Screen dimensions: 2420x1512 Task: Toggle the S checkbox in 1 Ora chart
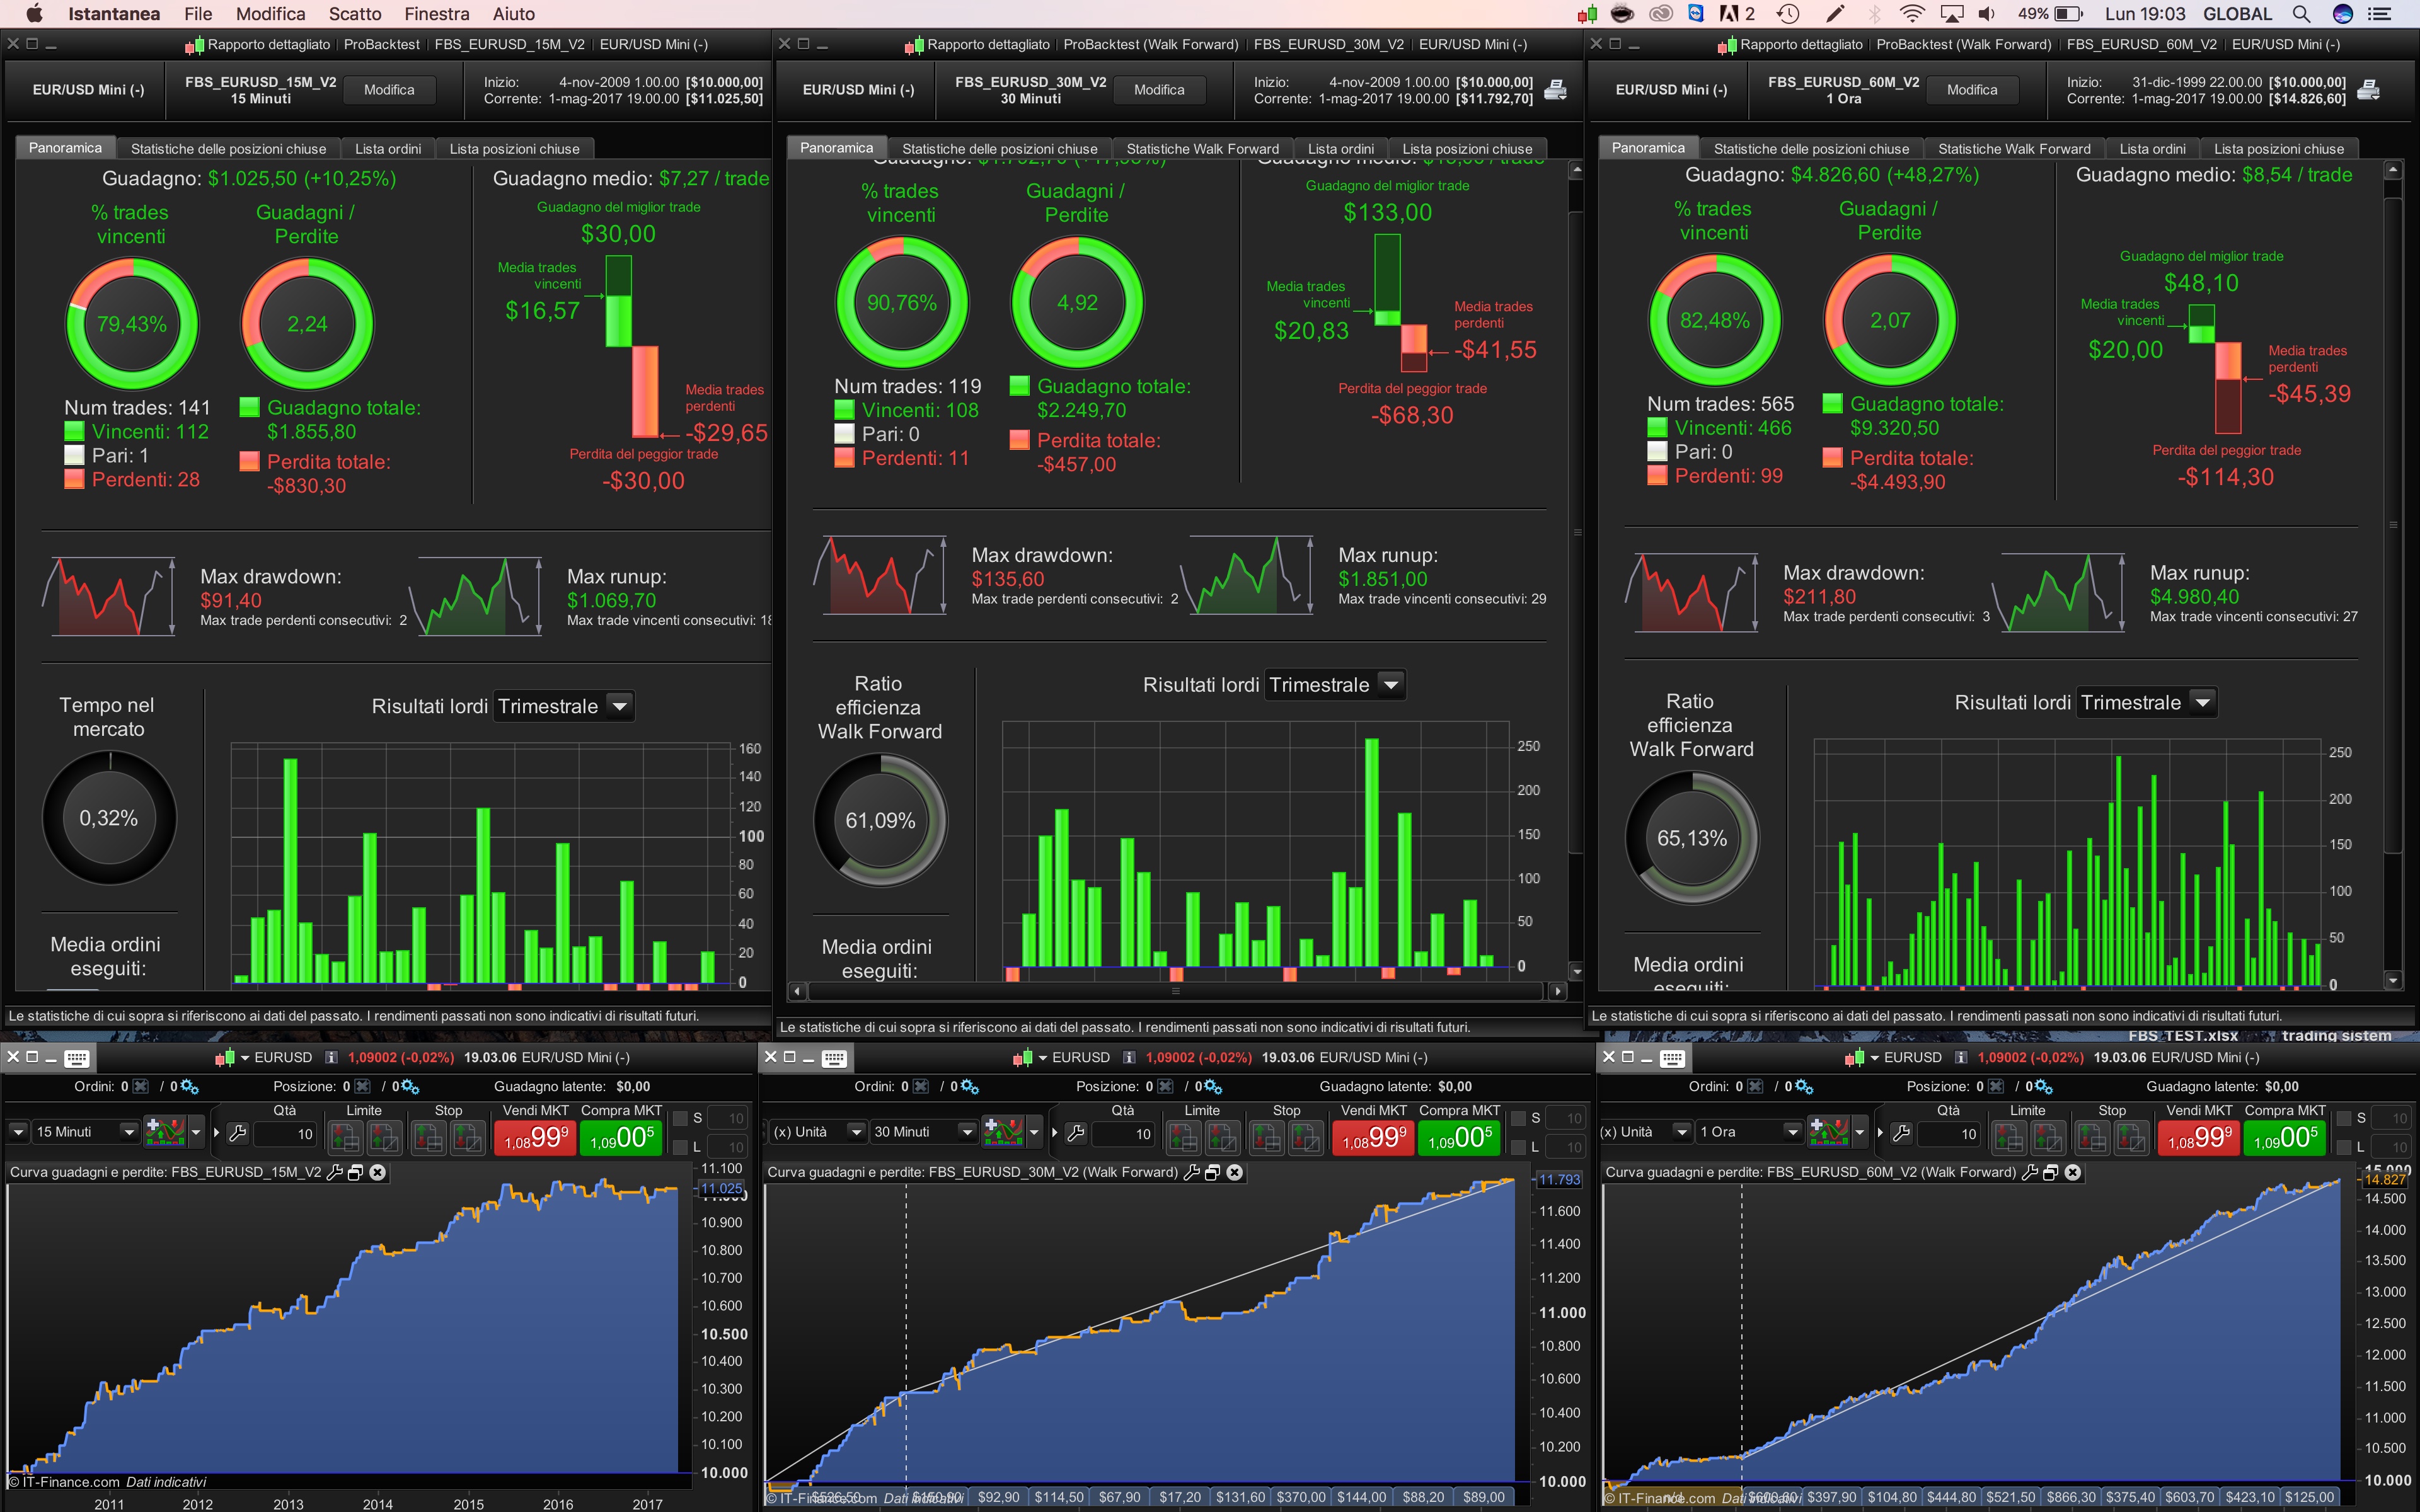point(2345,1118)
